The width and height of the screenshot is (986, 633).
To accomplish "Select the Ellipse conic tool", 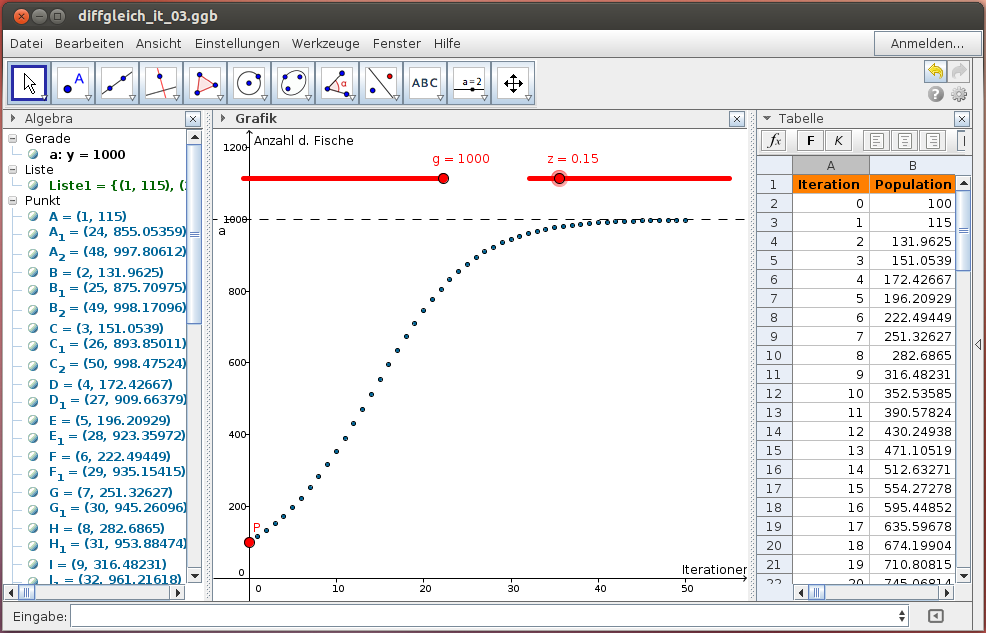I will (x=293, y=83).
